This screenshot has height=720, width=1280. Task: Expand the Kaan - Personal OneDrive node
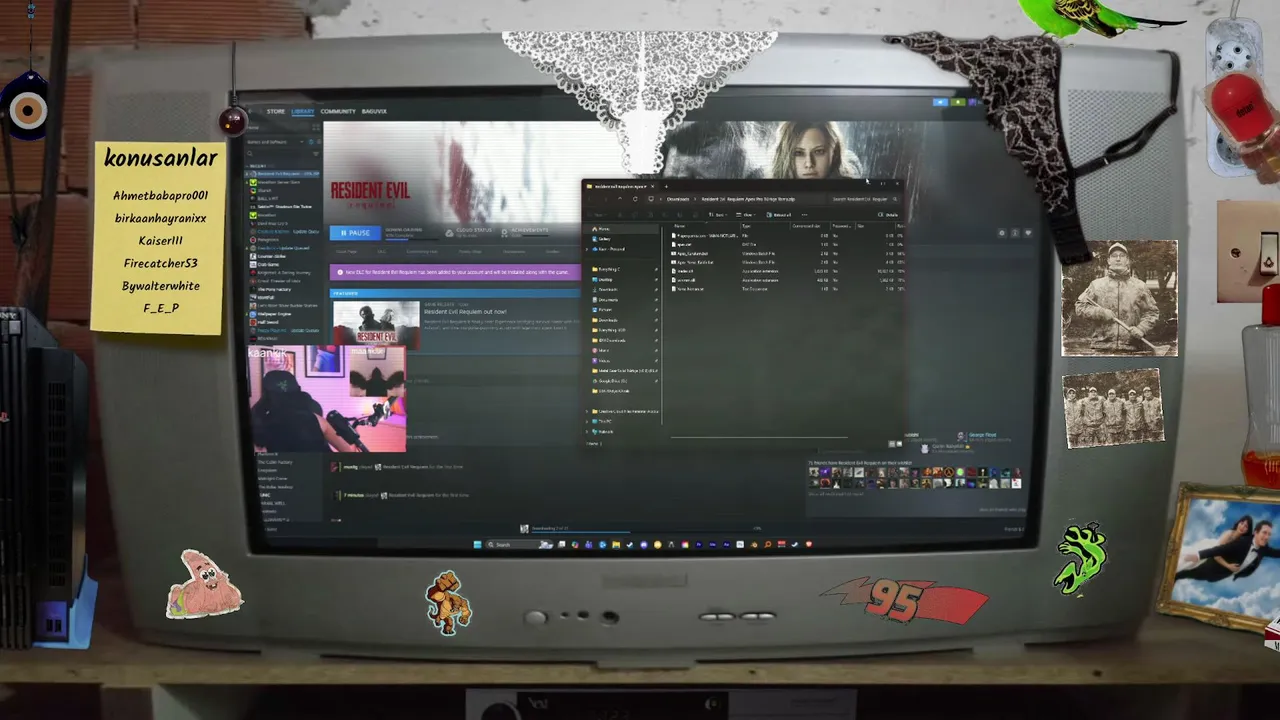(x=587, y=249)
